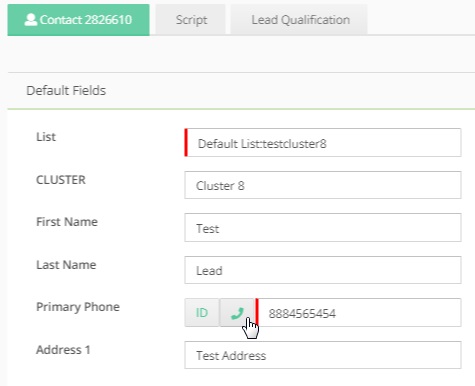Click the Default Fields section header
Image resolution: width=475 pixels, height=386 pixels.
click(66, 90)
